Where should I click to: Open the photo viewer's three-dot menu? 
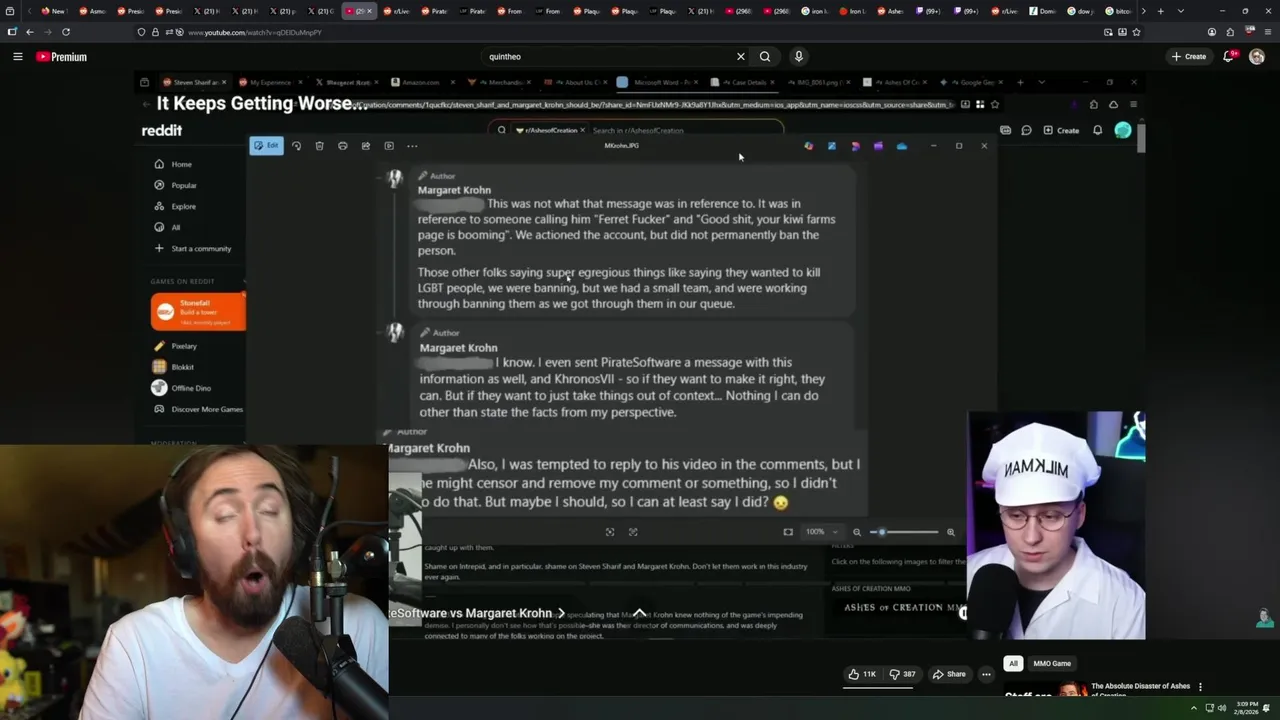click(x=412, y=146)
